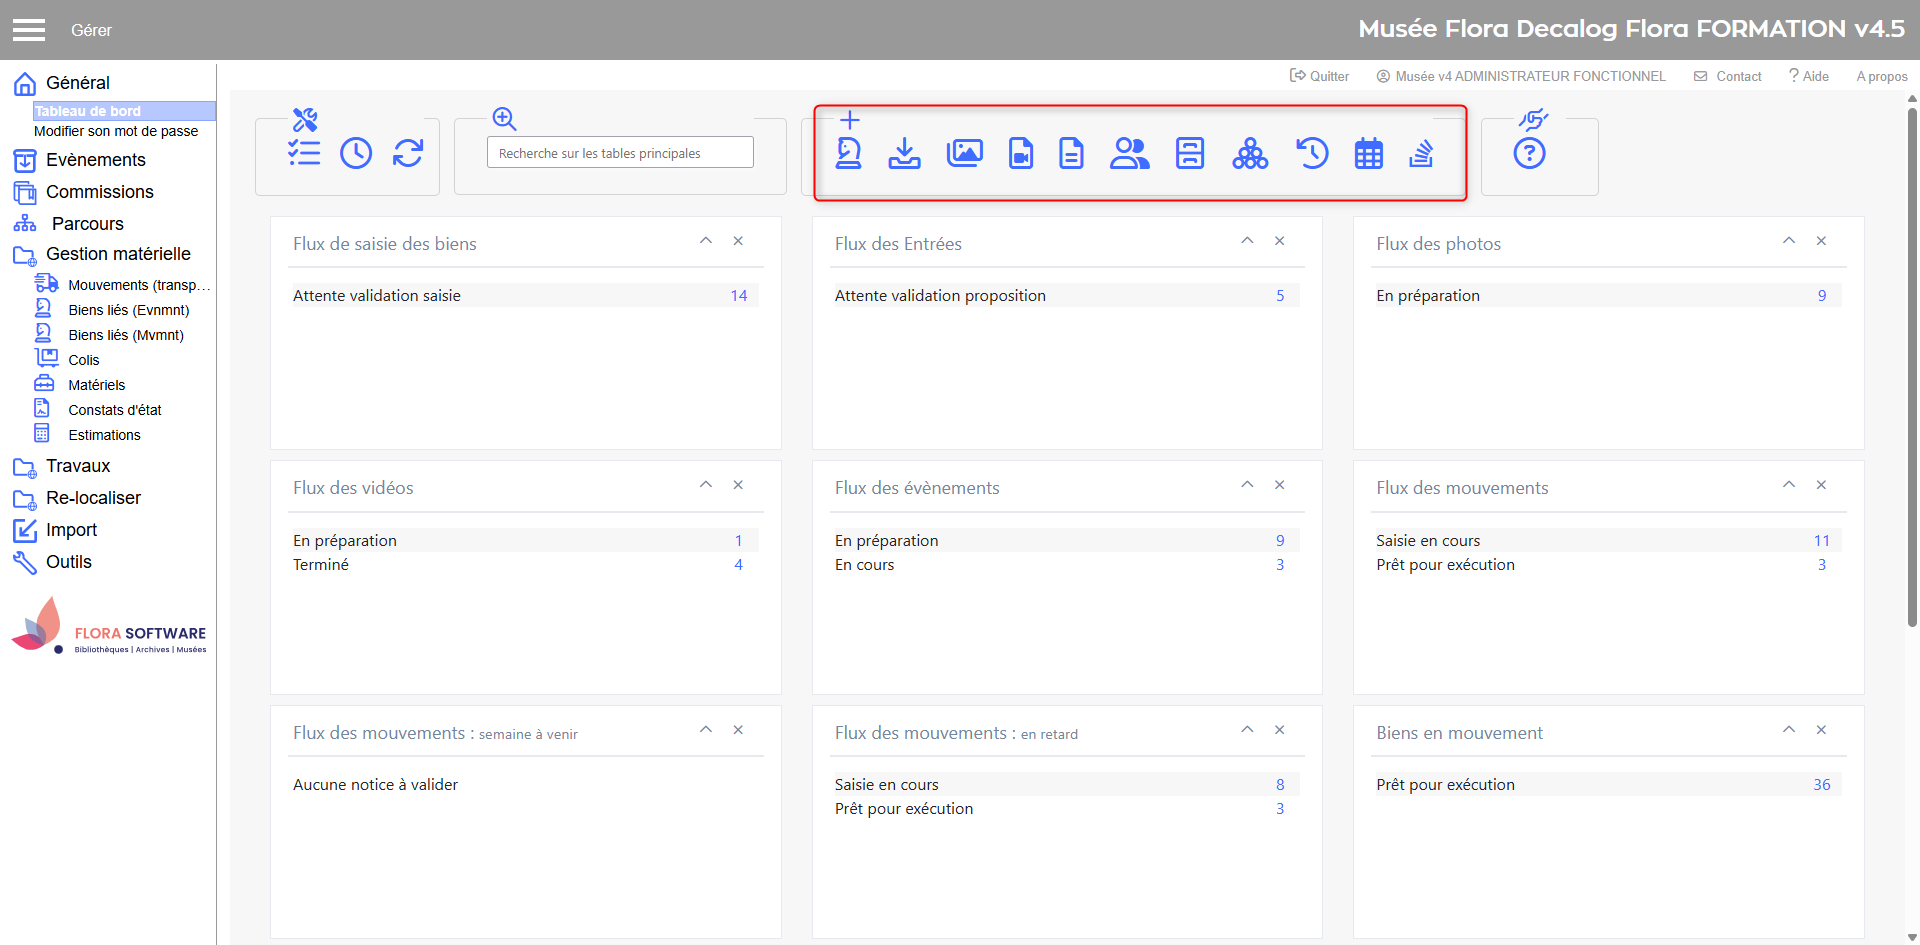This screenshot has width=1920, height=945.
Task: Click the refresh dashboard icon
Action: 408,153
